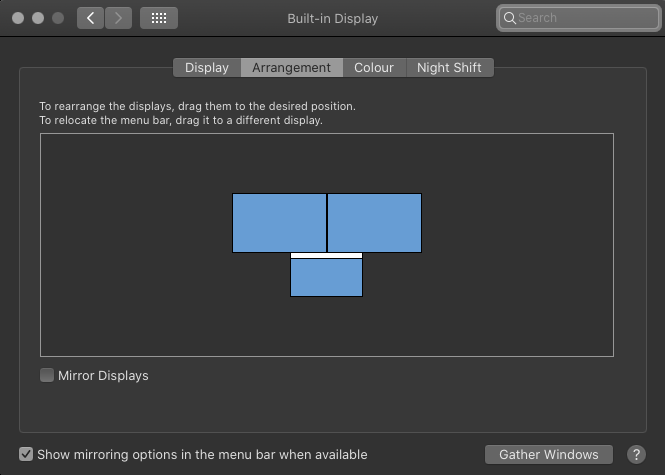Switch to the Display tab
This screenshot has height=475, width=665.
tap(207, 68)
